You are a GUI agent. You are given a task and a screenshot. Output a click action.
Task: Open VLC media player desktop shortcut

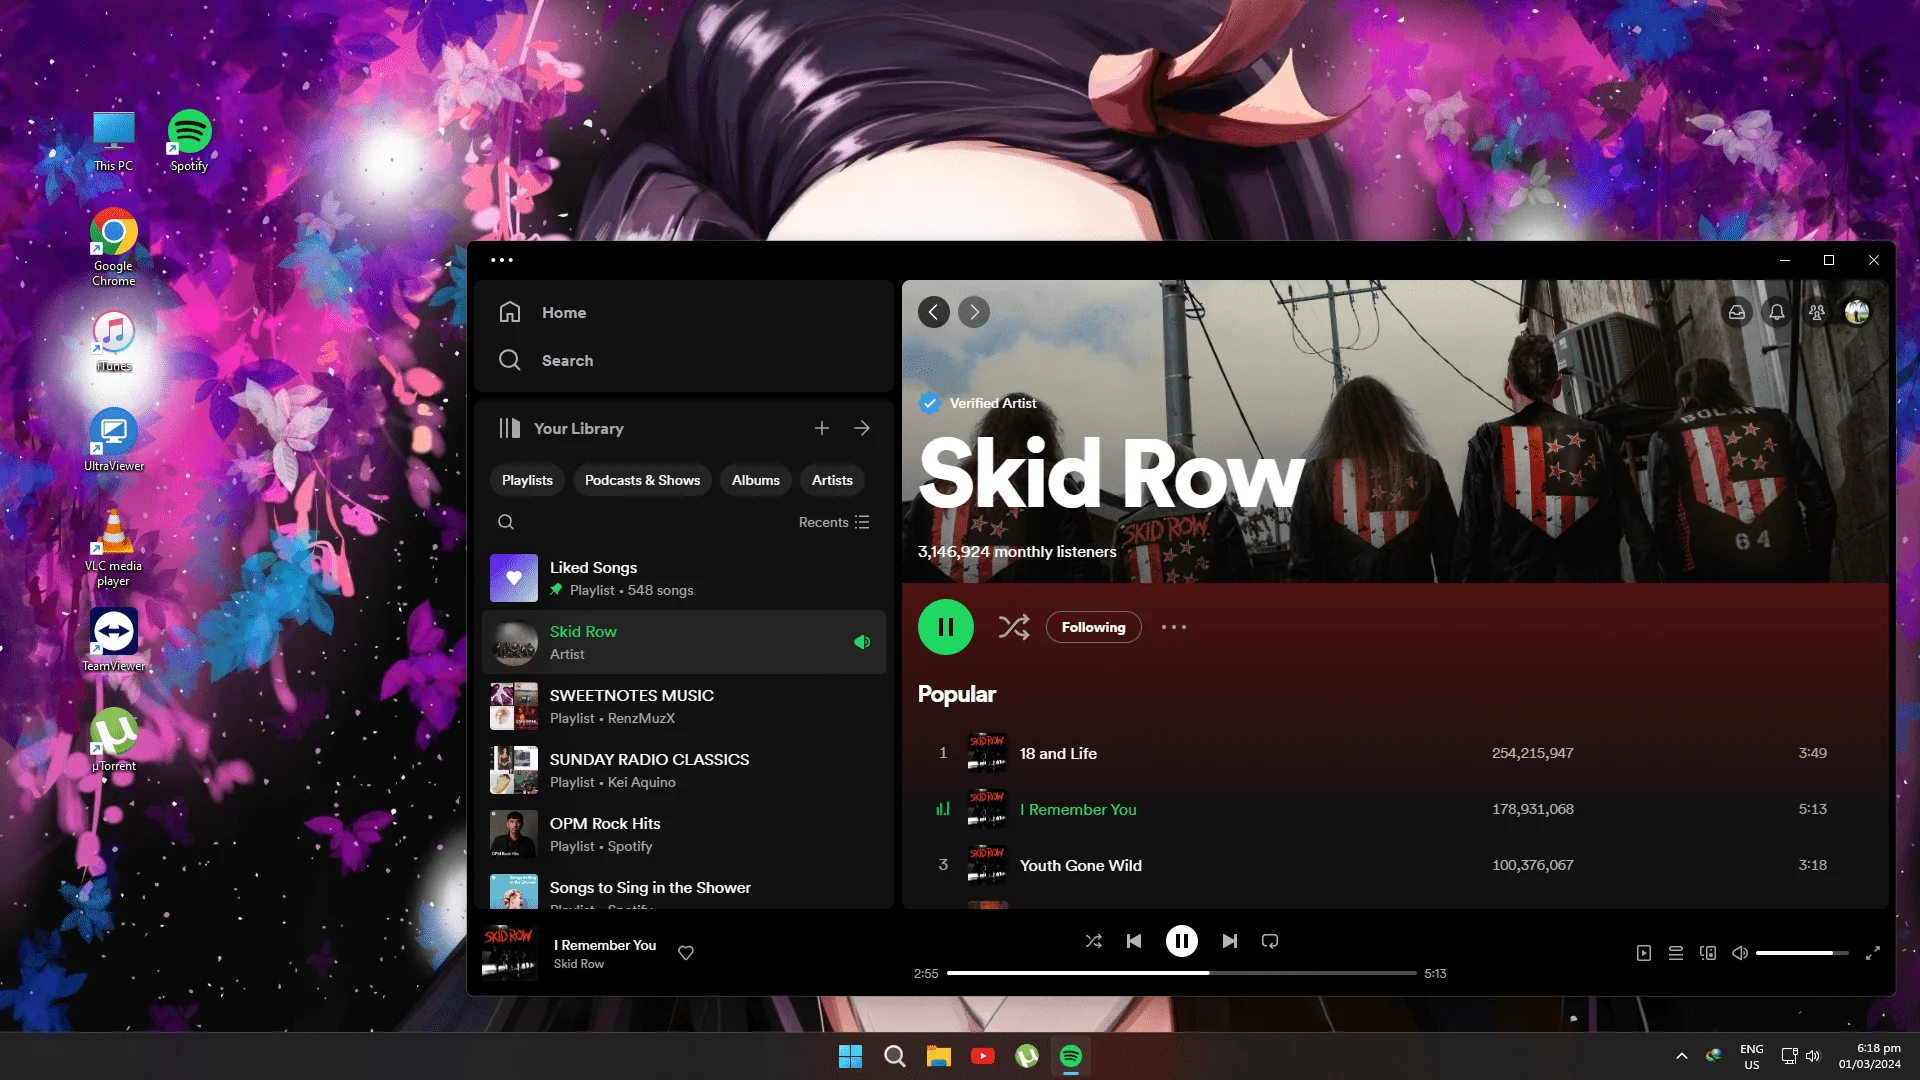[x=114, y=547]
